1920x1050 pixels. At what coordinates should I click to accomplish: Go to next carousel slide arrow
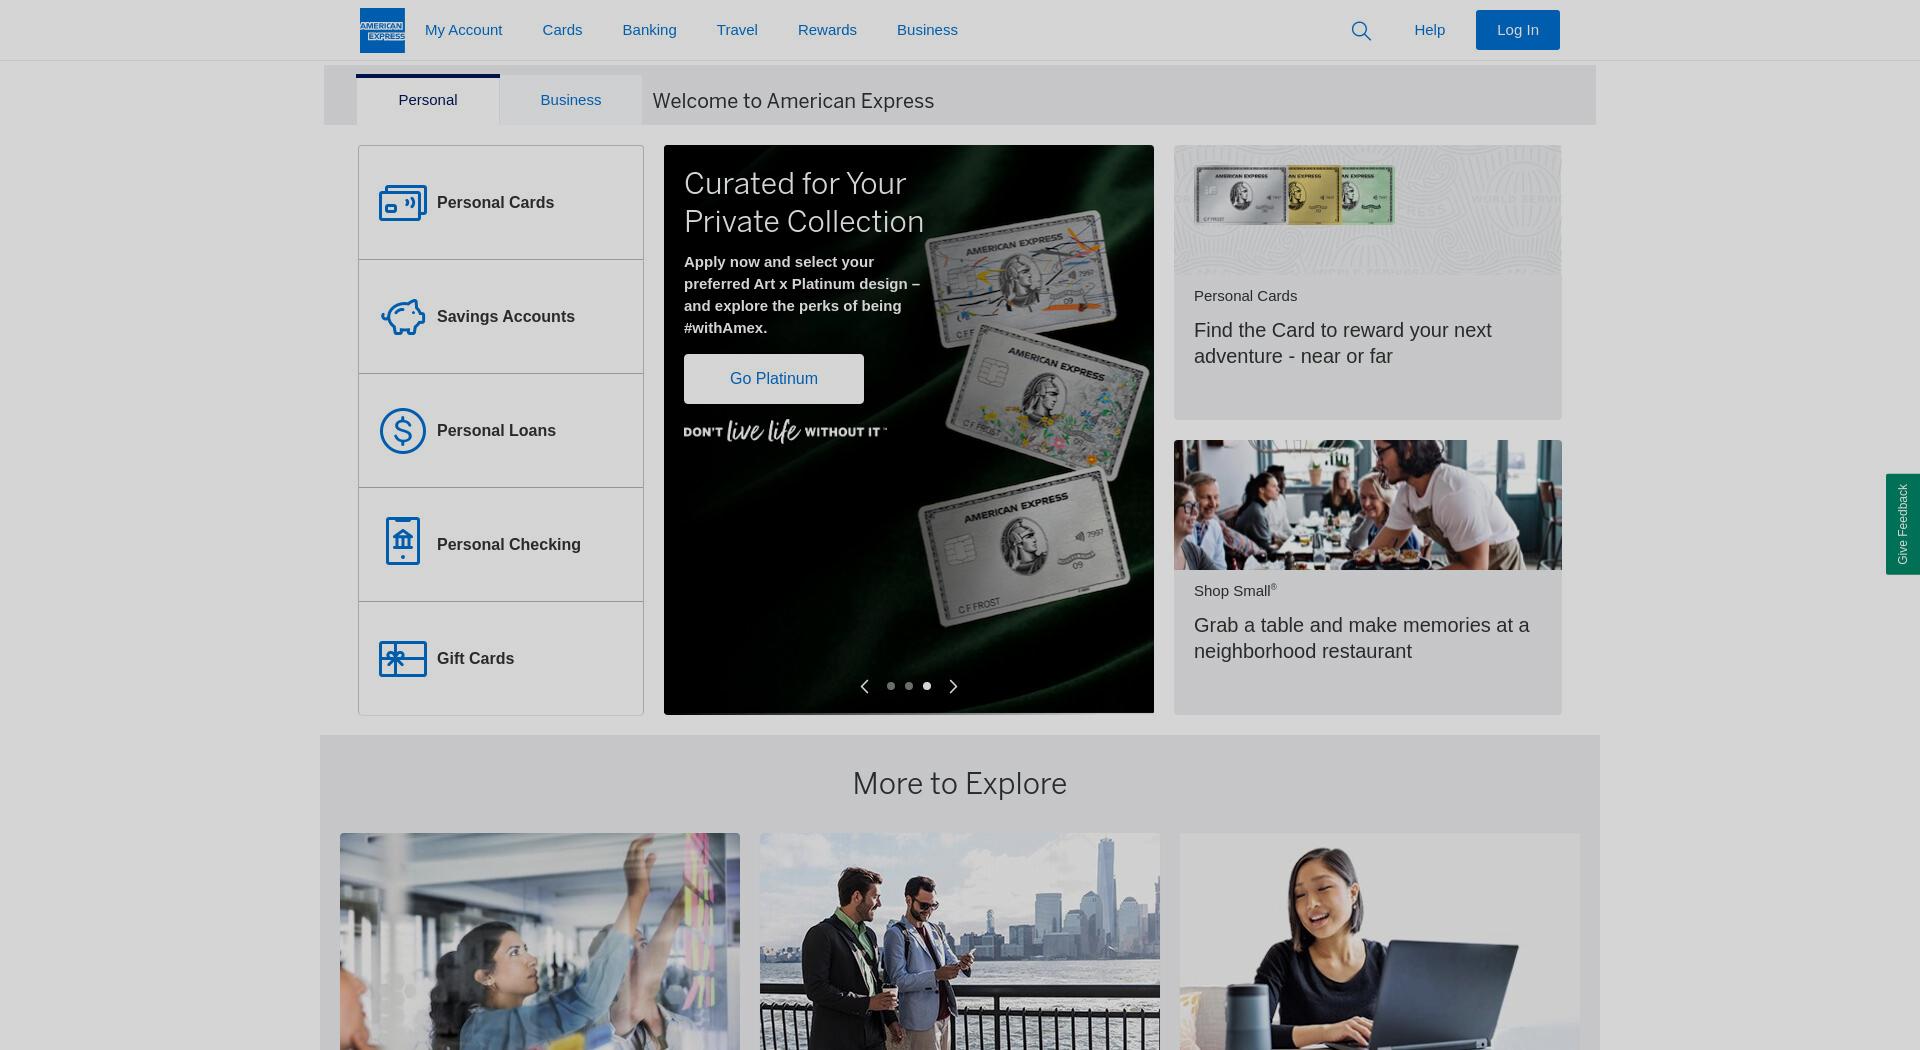[953, 686]
